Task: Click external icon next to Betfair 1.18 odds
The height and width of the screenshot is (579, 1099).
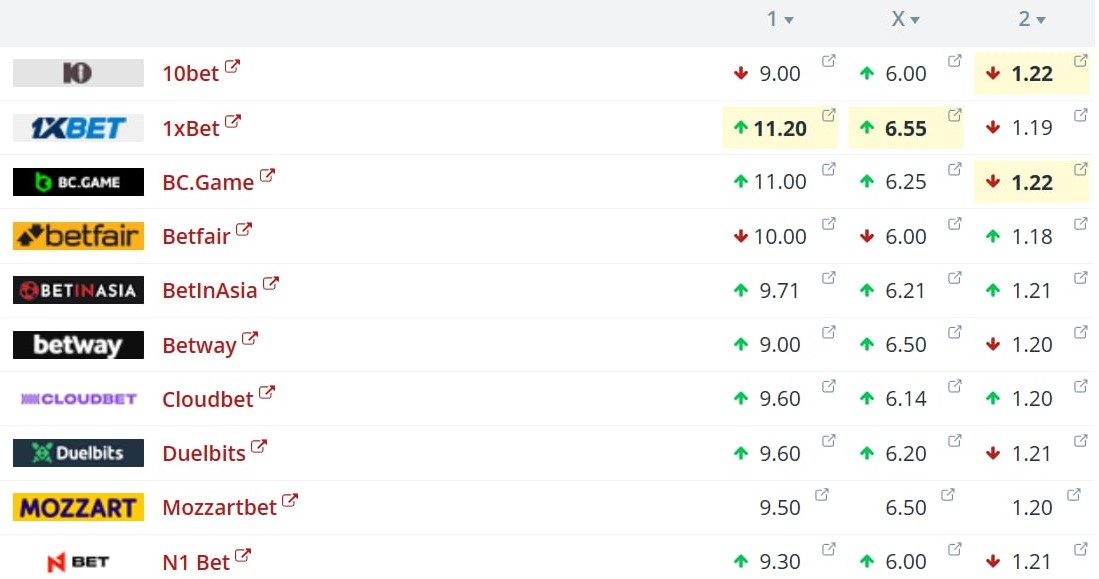Action: (x=1081, y=224)
